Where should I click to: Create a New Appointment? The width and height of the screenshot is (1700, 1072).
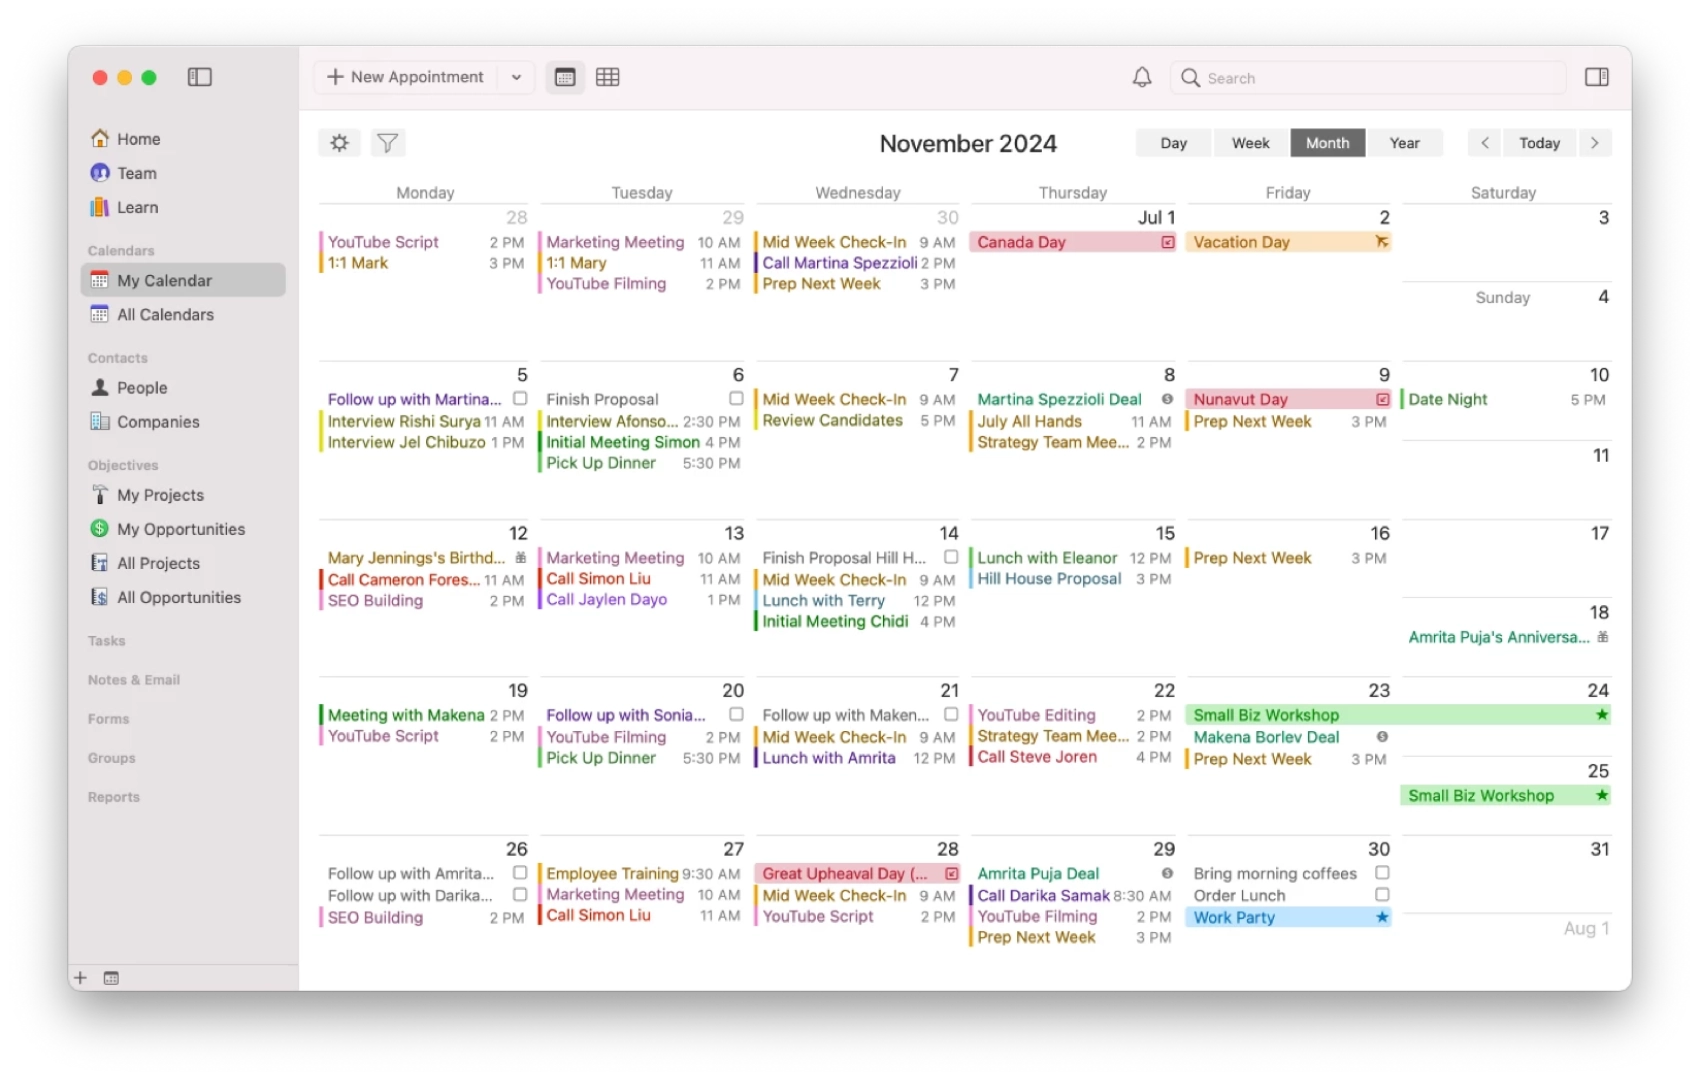point(406,77)
